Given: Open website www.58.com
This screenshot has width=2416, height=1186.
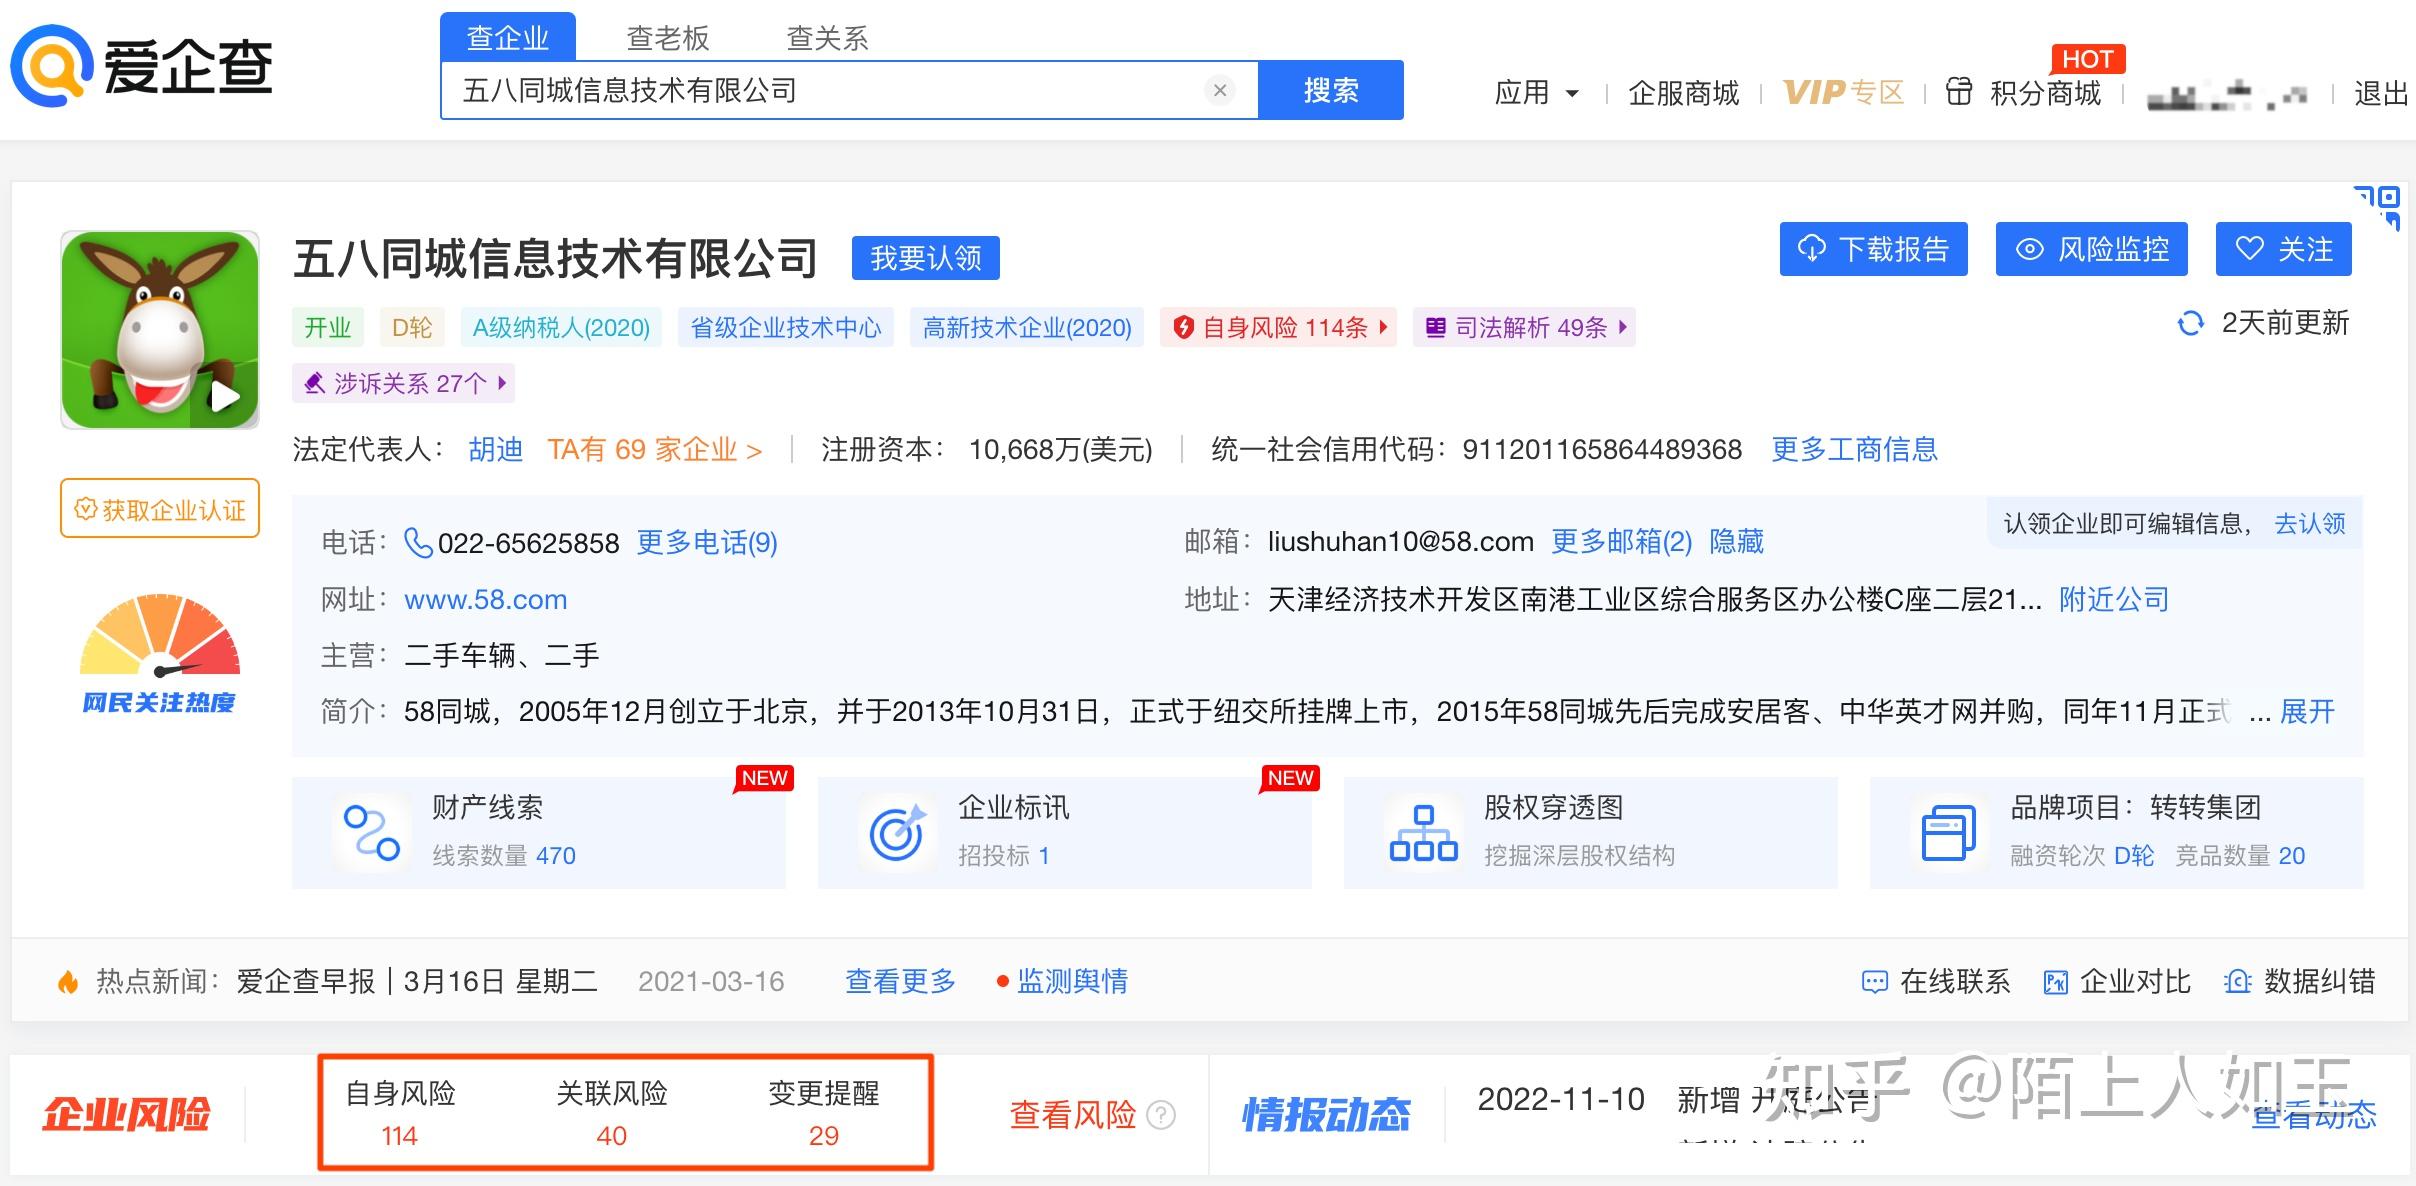Looking at the screenshot, I should coord(485,599).
